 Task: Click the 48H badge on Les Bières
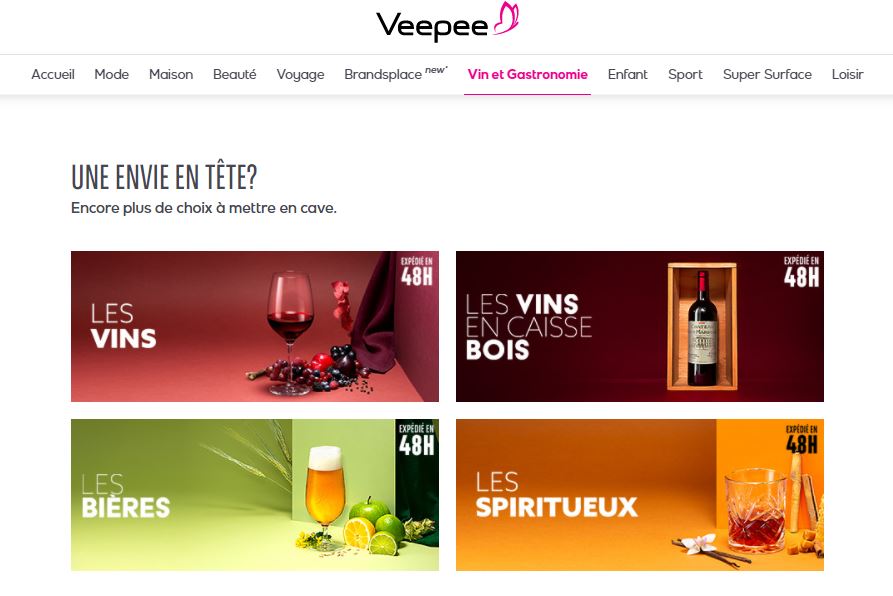(x=416, y=440)
